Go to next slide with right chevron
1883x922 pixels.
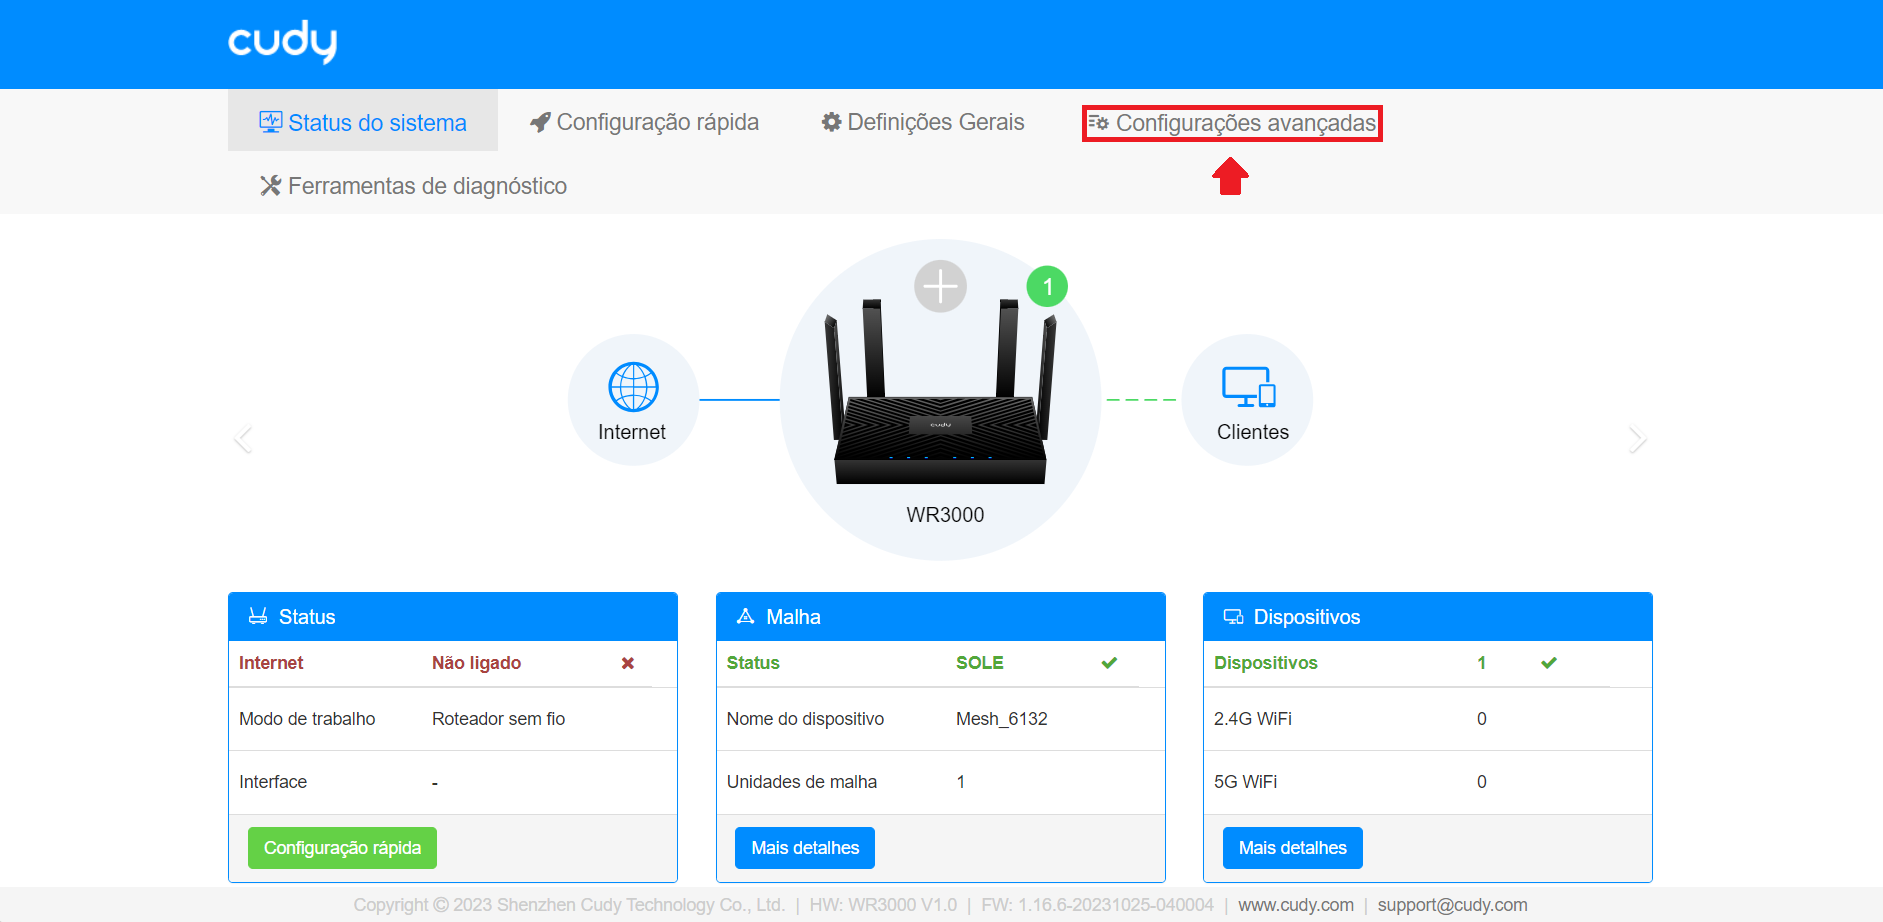pos(1637,439)
